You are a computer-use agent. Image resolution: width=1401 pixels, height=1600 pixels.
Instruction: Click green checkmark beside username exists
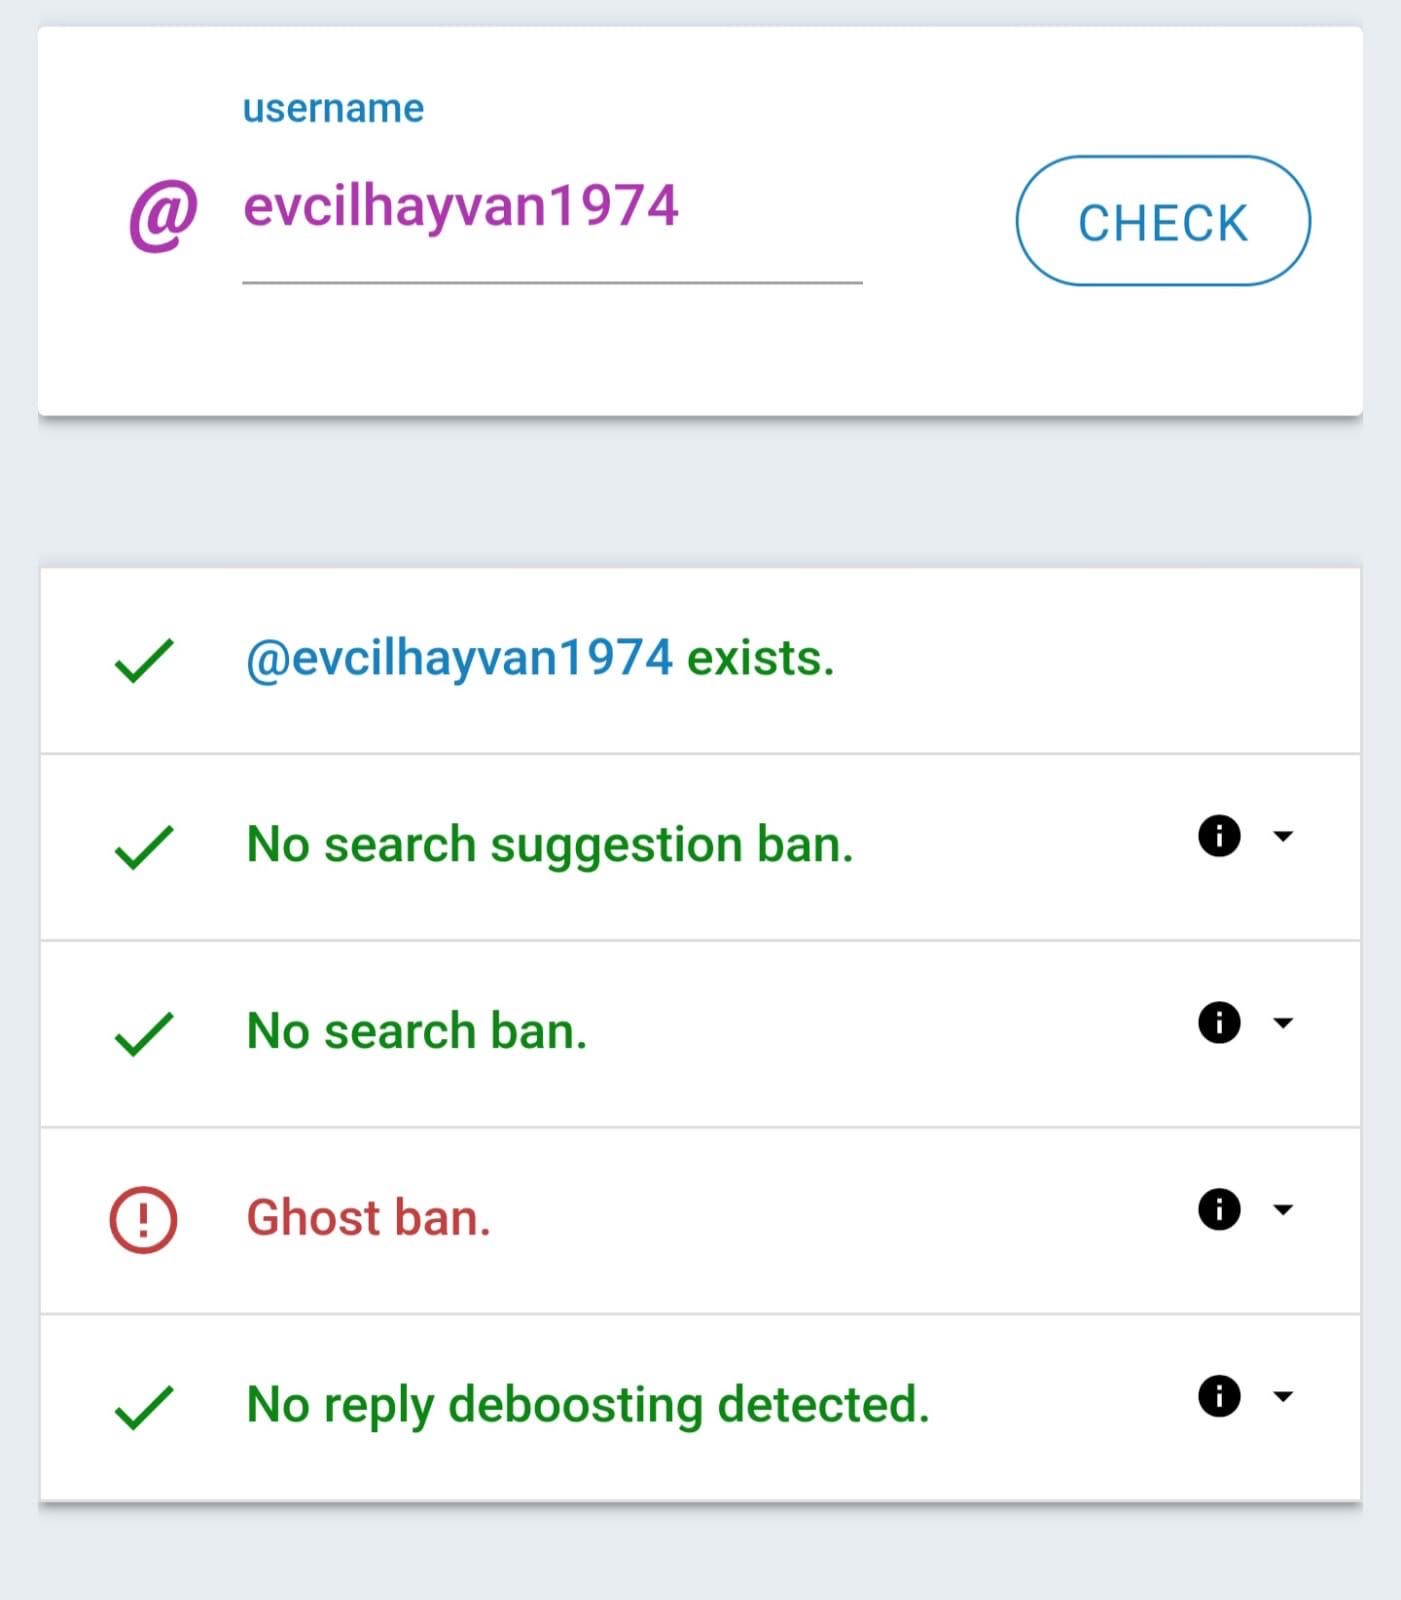(x=144, y=661)
